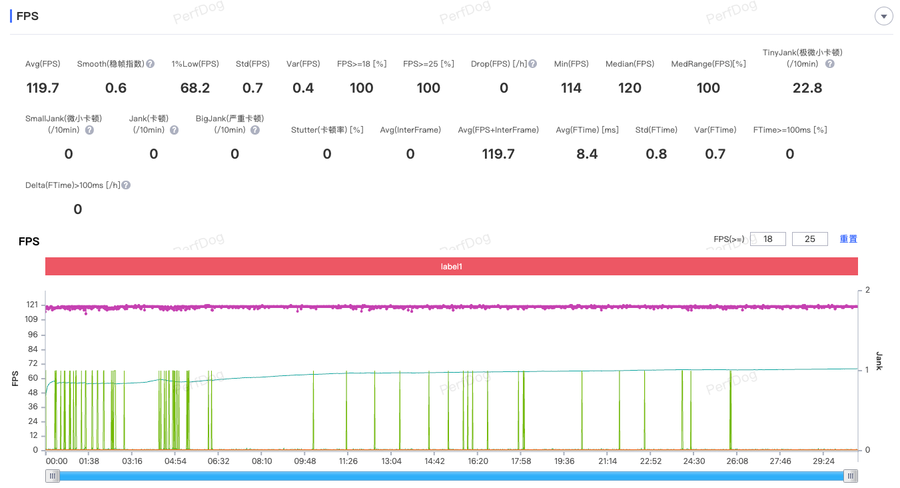The width and height of the screenshot is (900, 488).
Task: Click the 1%Low(FPS) value 68.2
Action: point(194,88)
